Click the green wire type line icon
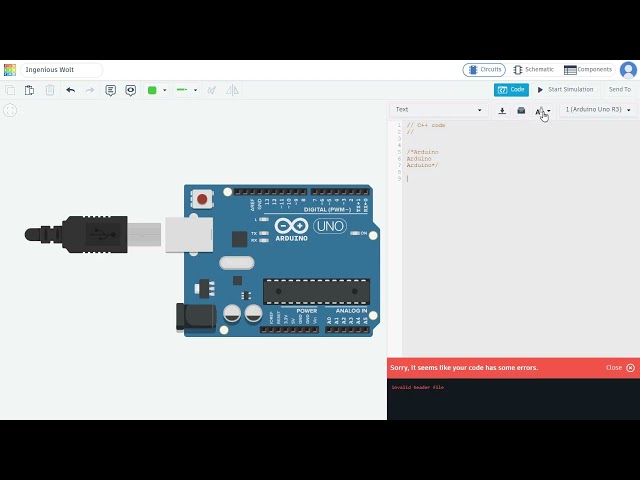Screen dimensions: 640x480 tap(182, 90)
